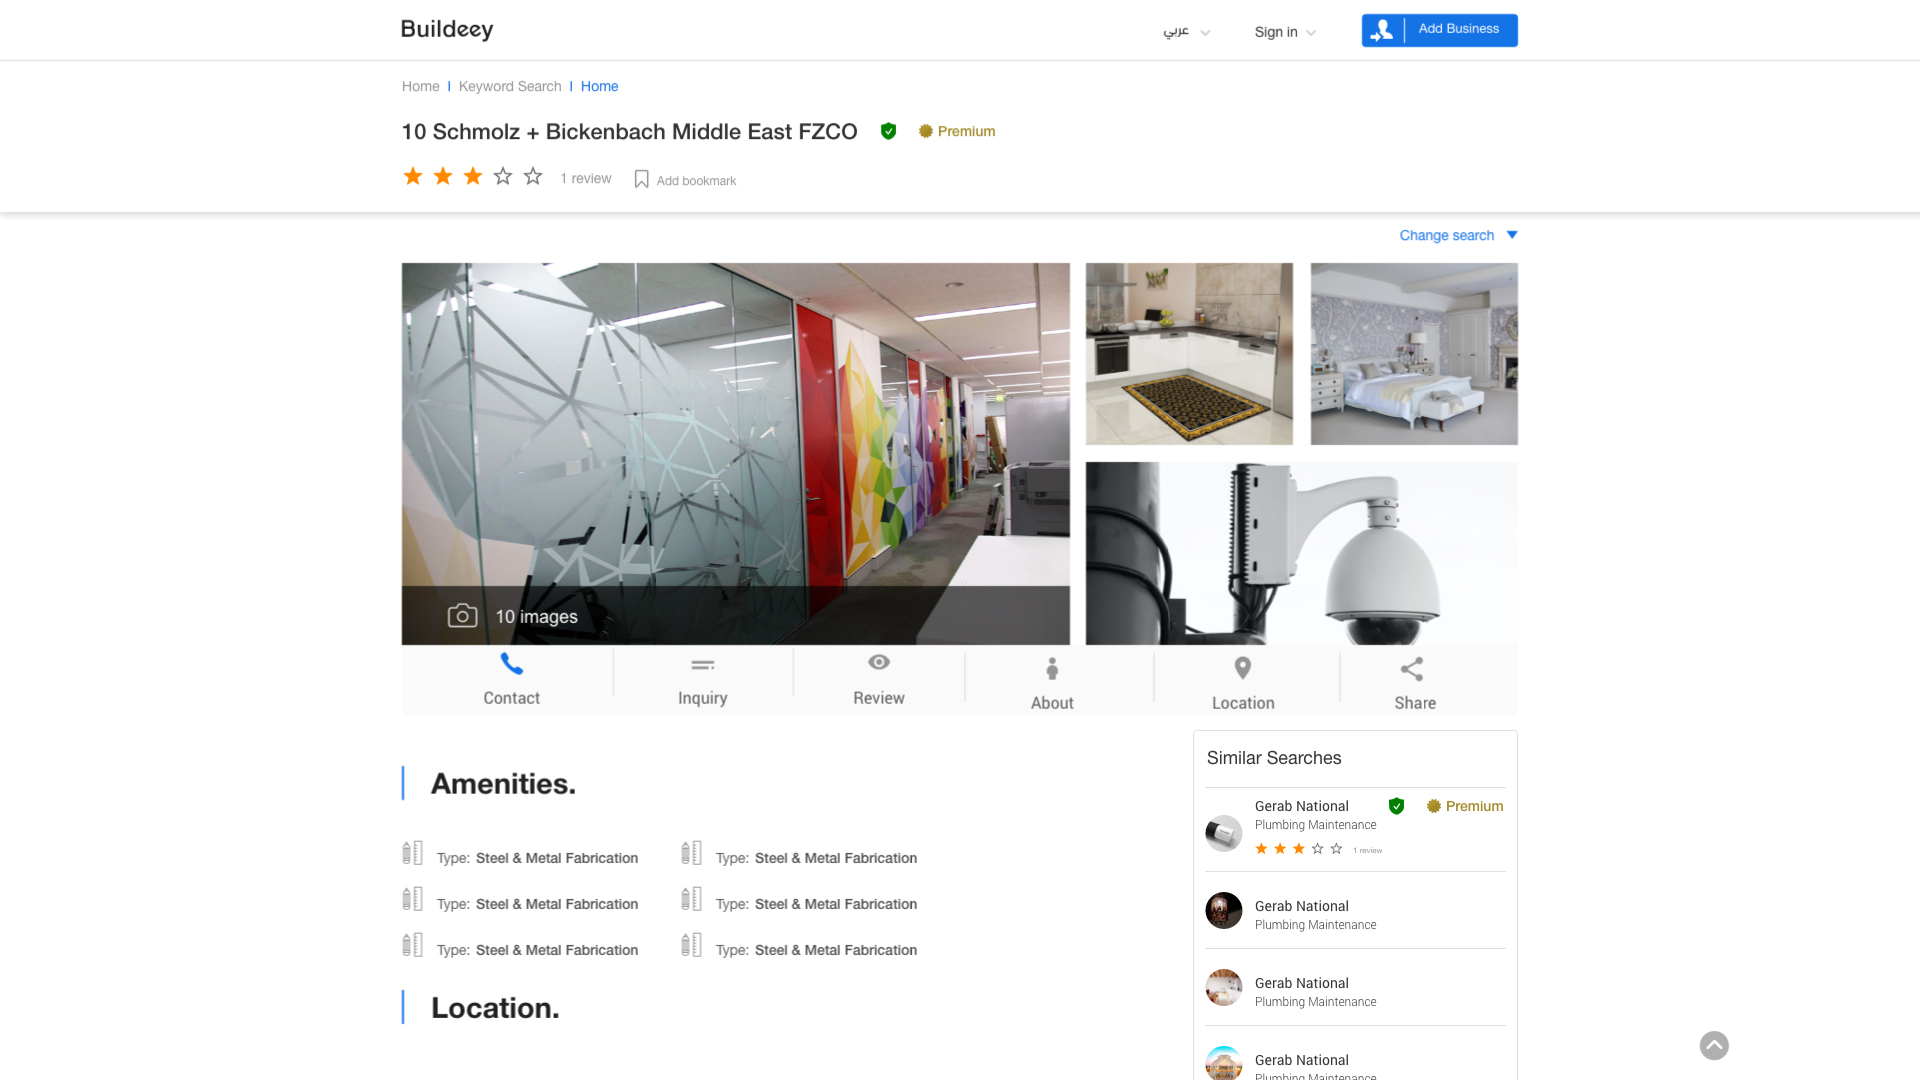Select the third rating star in header
This screenshot has height=1080, width=1920.
click(473, 177)
